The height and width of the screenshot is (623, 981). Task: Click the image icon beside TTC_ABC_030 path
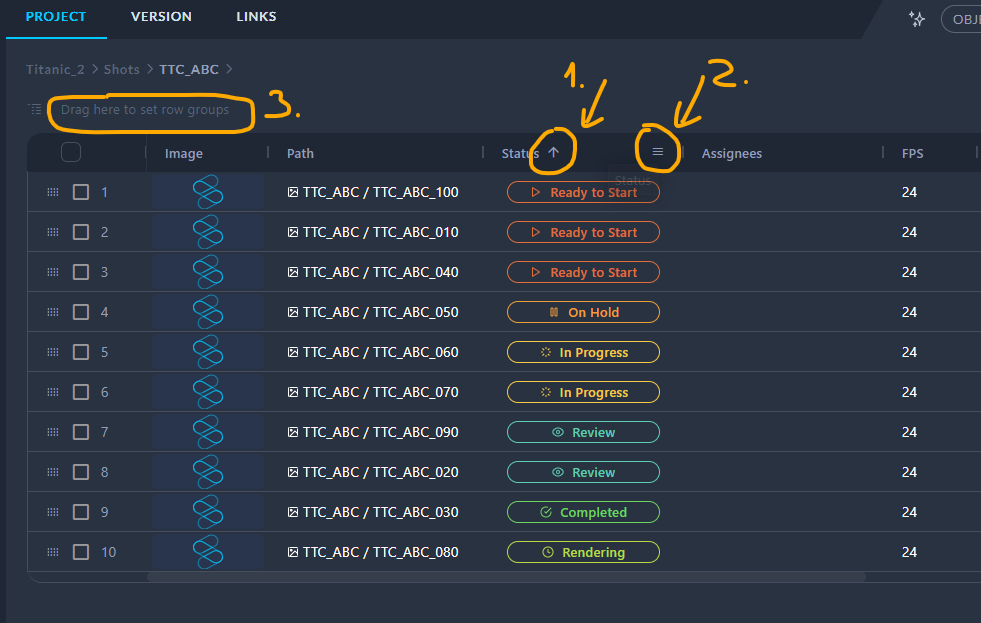(x=293, y=512)
